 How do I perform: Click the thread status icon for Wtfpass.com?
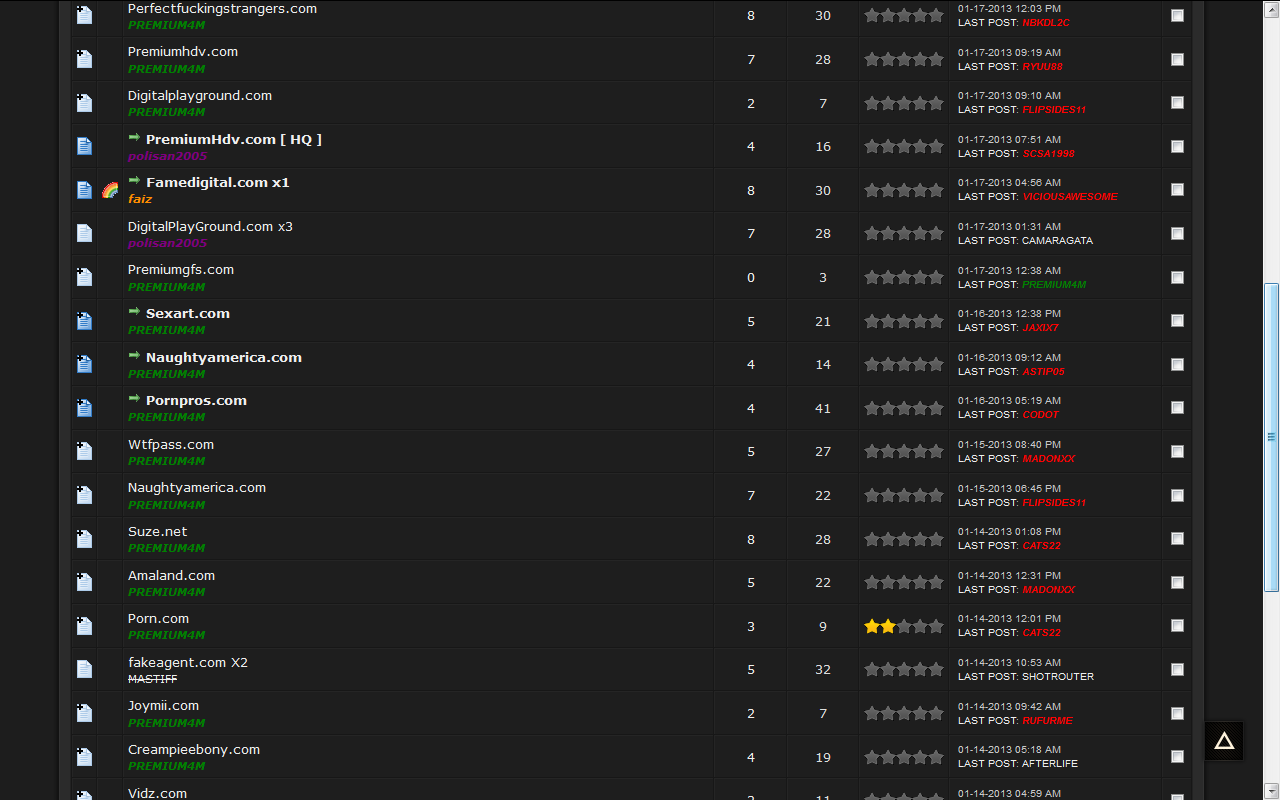tap(84, 452)
